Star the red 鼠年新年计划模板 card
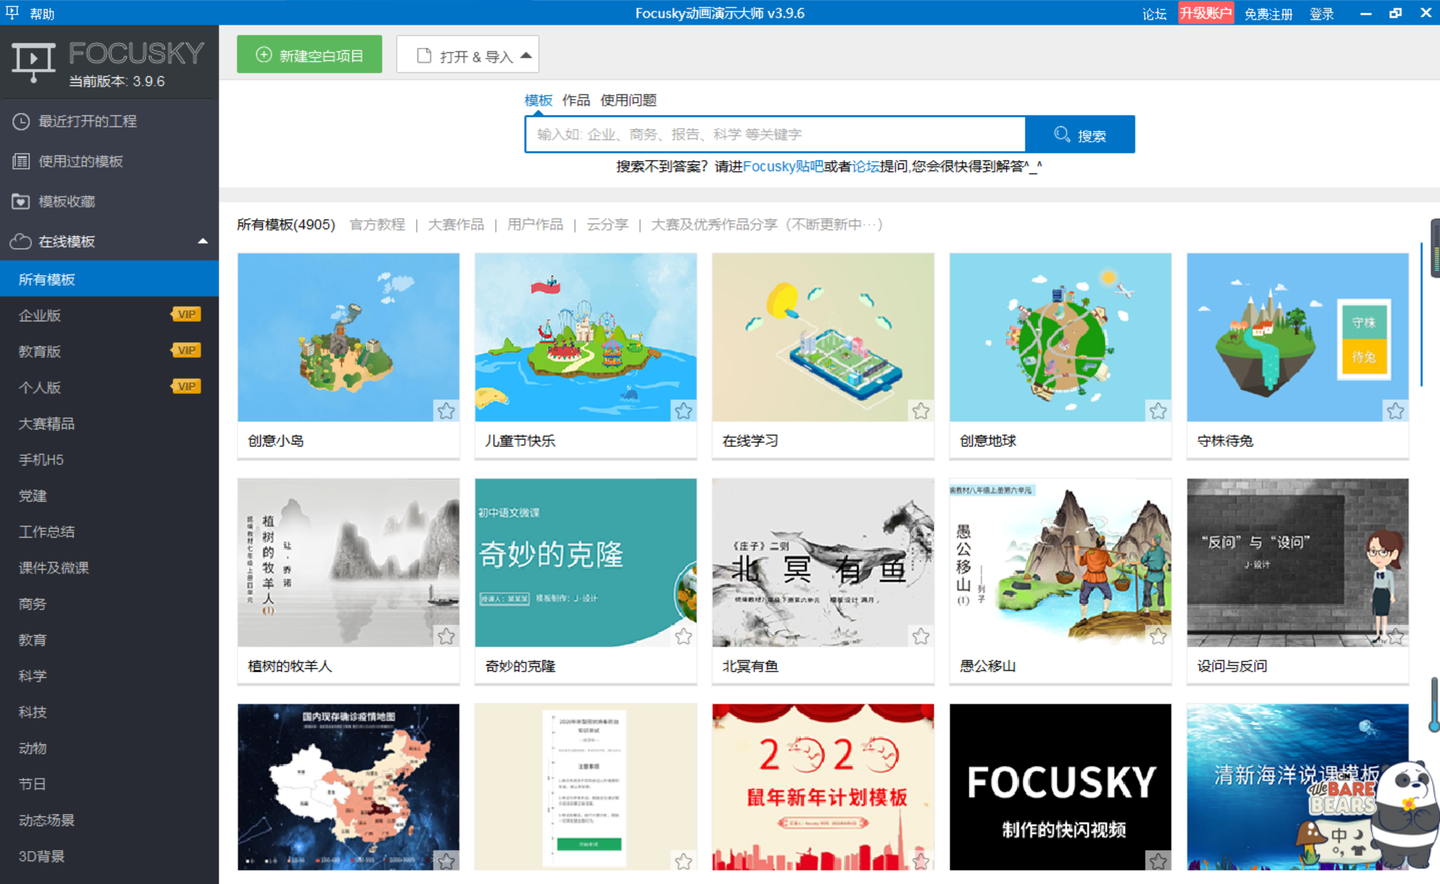This screenshot has height=884, width=1440. (921, 861)
